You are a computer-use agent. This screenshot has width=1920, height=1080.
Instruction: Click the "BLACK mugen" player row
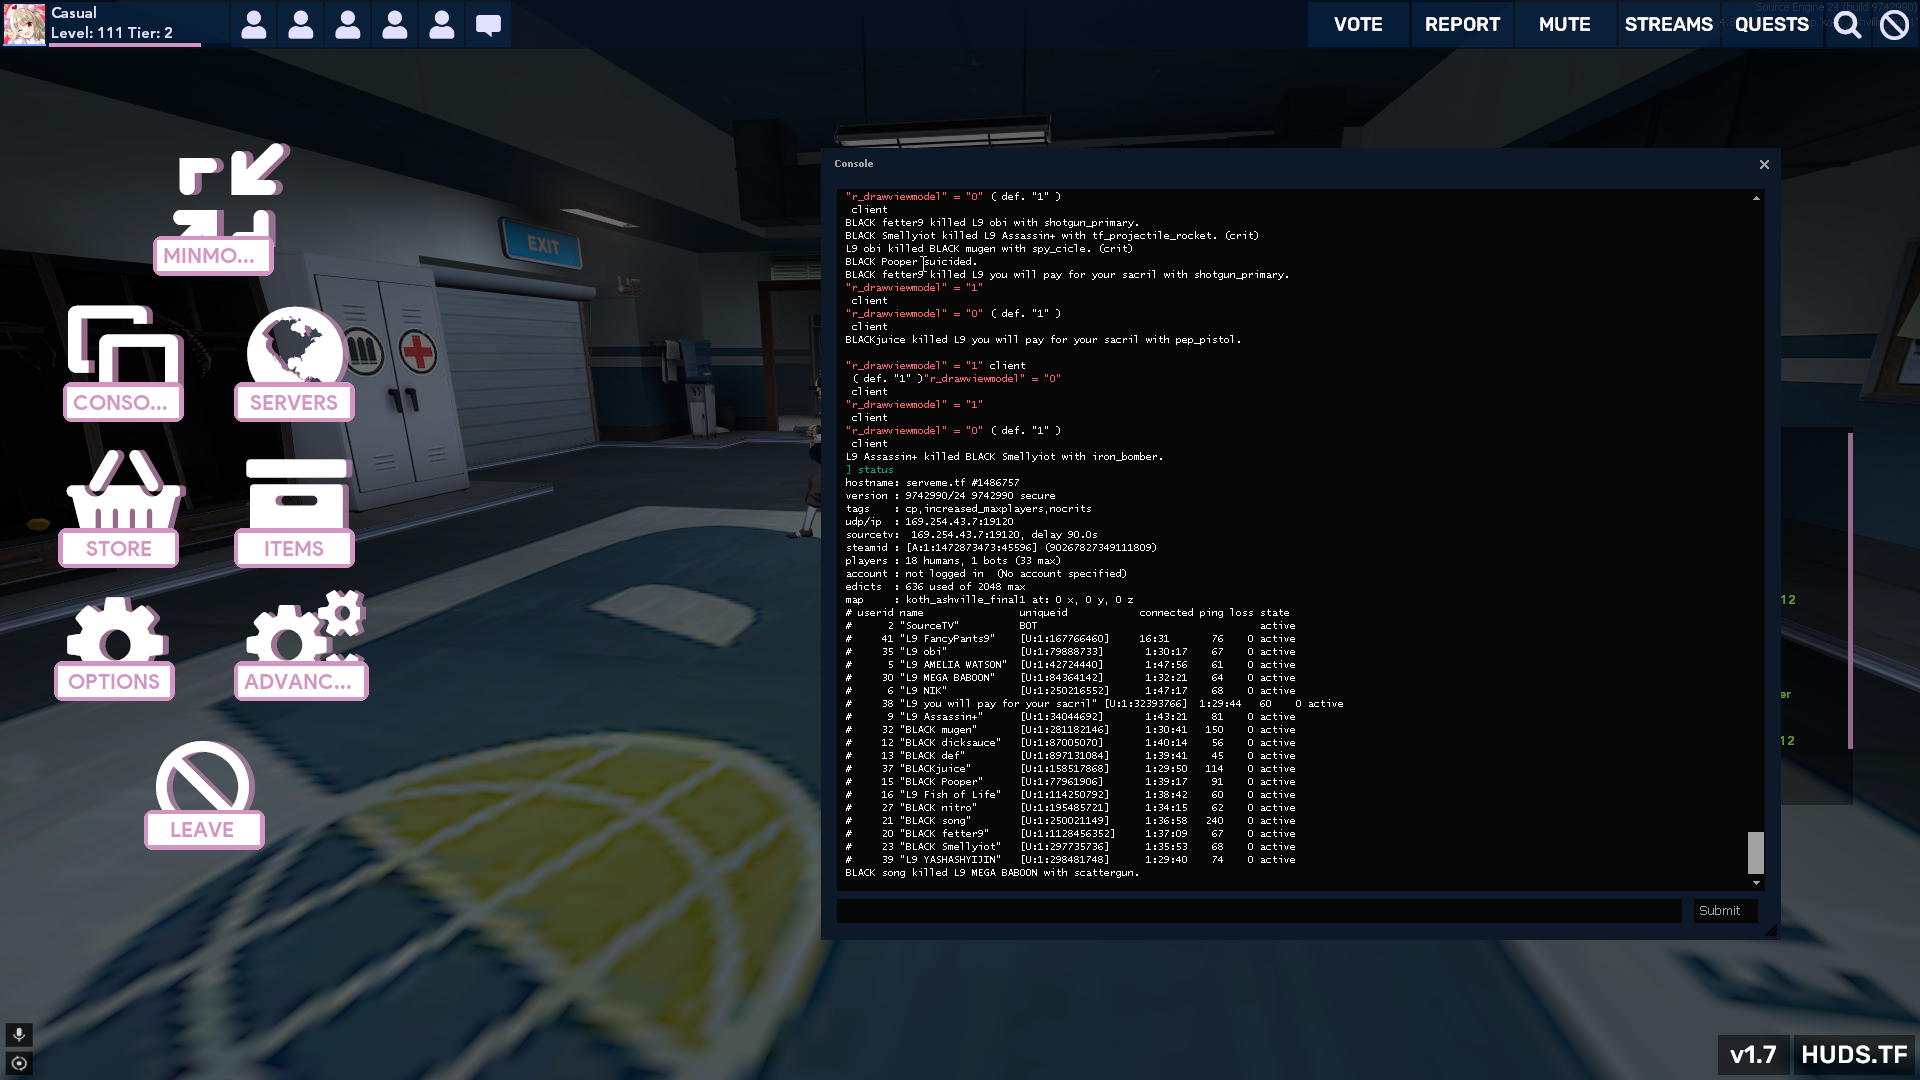coord(1070,730)
